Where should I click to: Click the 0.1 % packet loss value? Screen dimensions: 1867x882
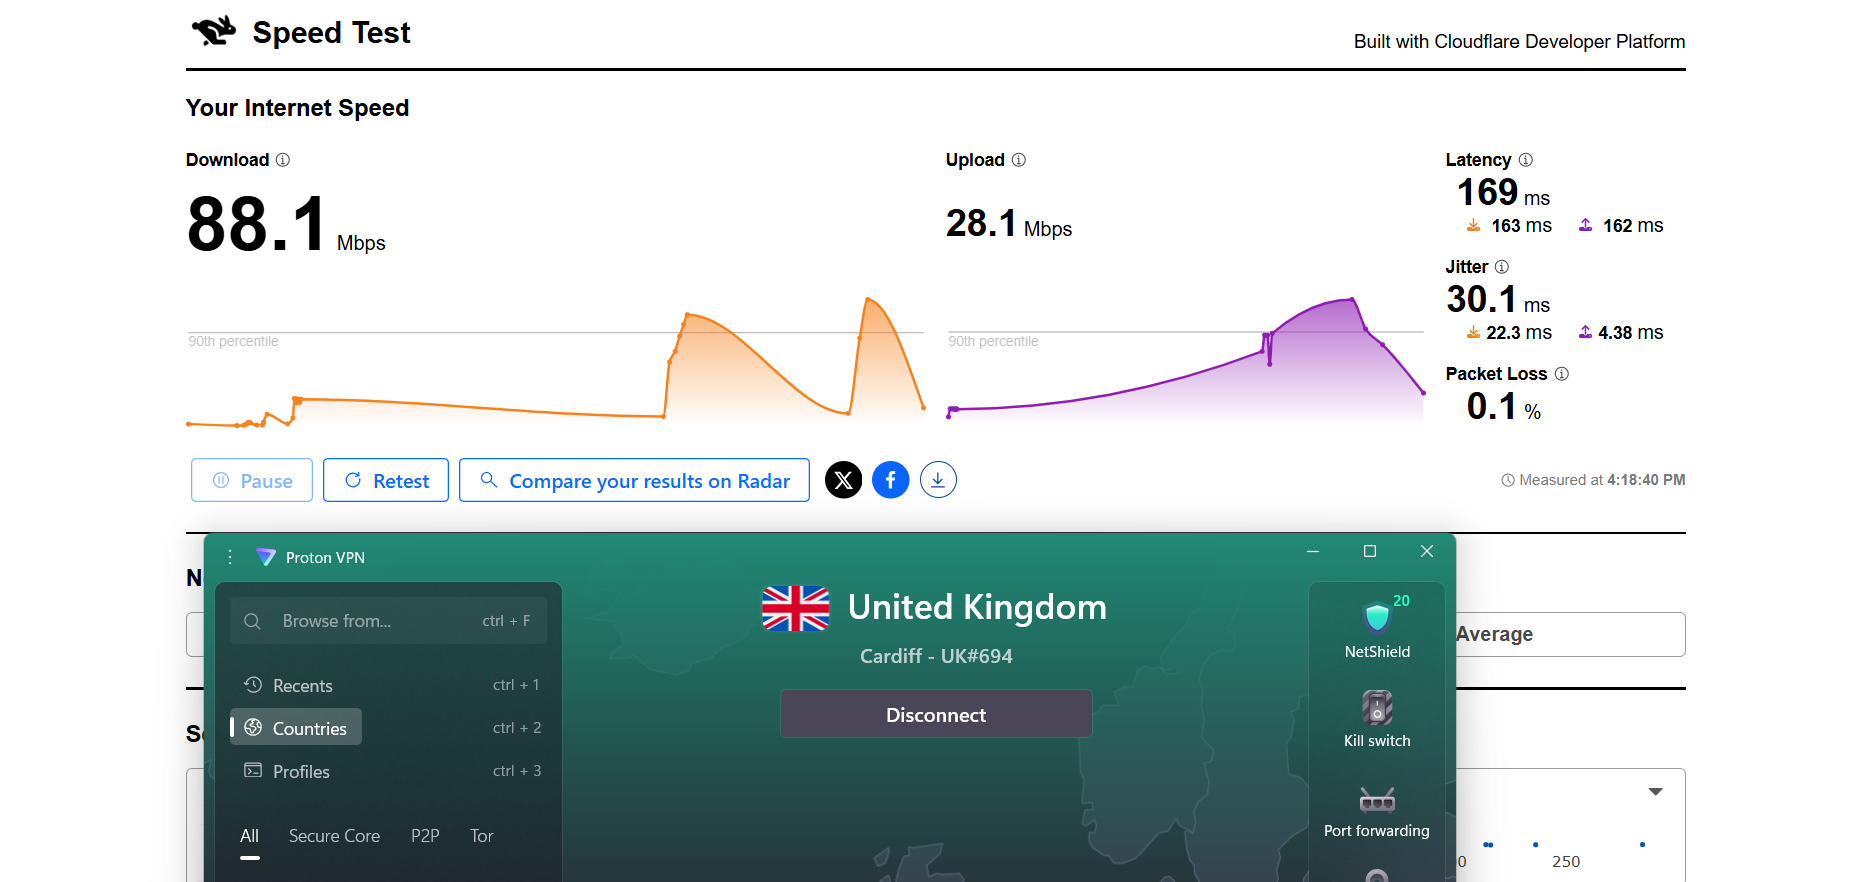pos(1504,406)
